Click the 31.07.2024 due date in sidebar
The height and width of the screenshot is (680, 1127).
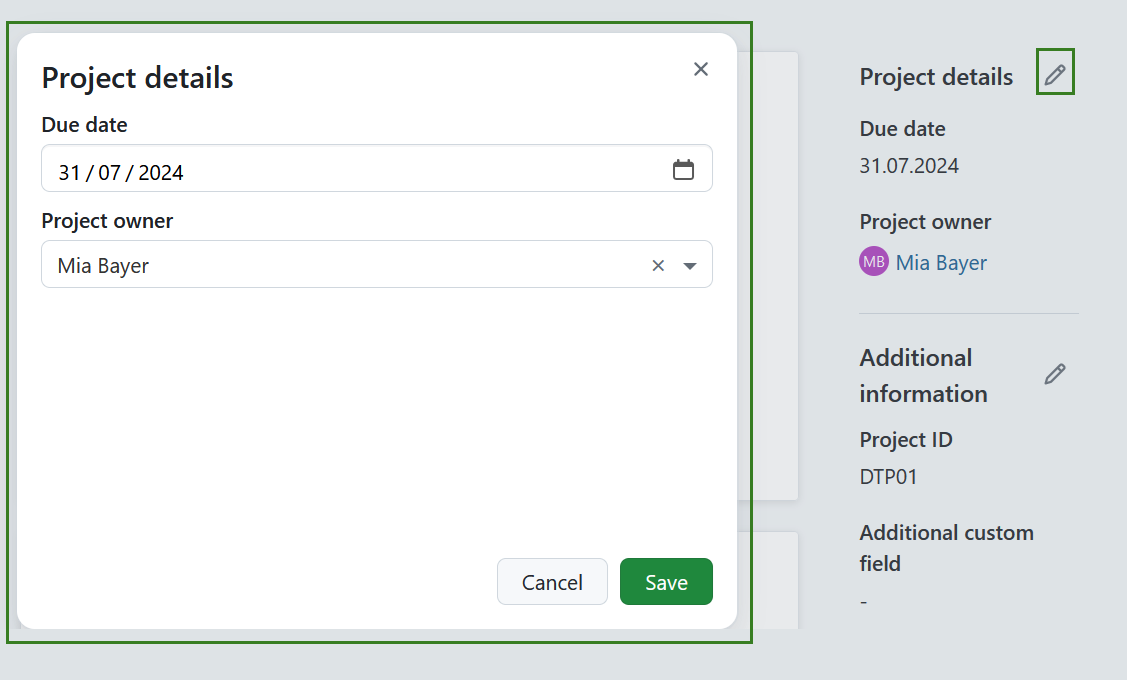pos(909,166)
